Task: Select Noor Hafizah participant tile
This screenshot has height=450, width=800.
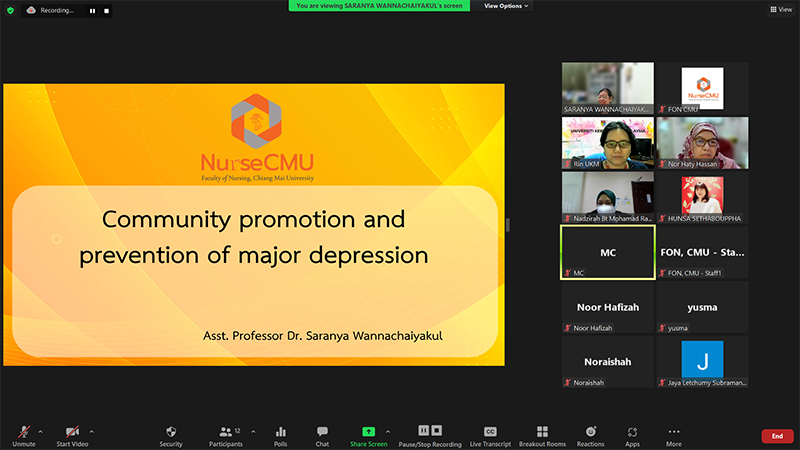Action: tap(608, 307)
